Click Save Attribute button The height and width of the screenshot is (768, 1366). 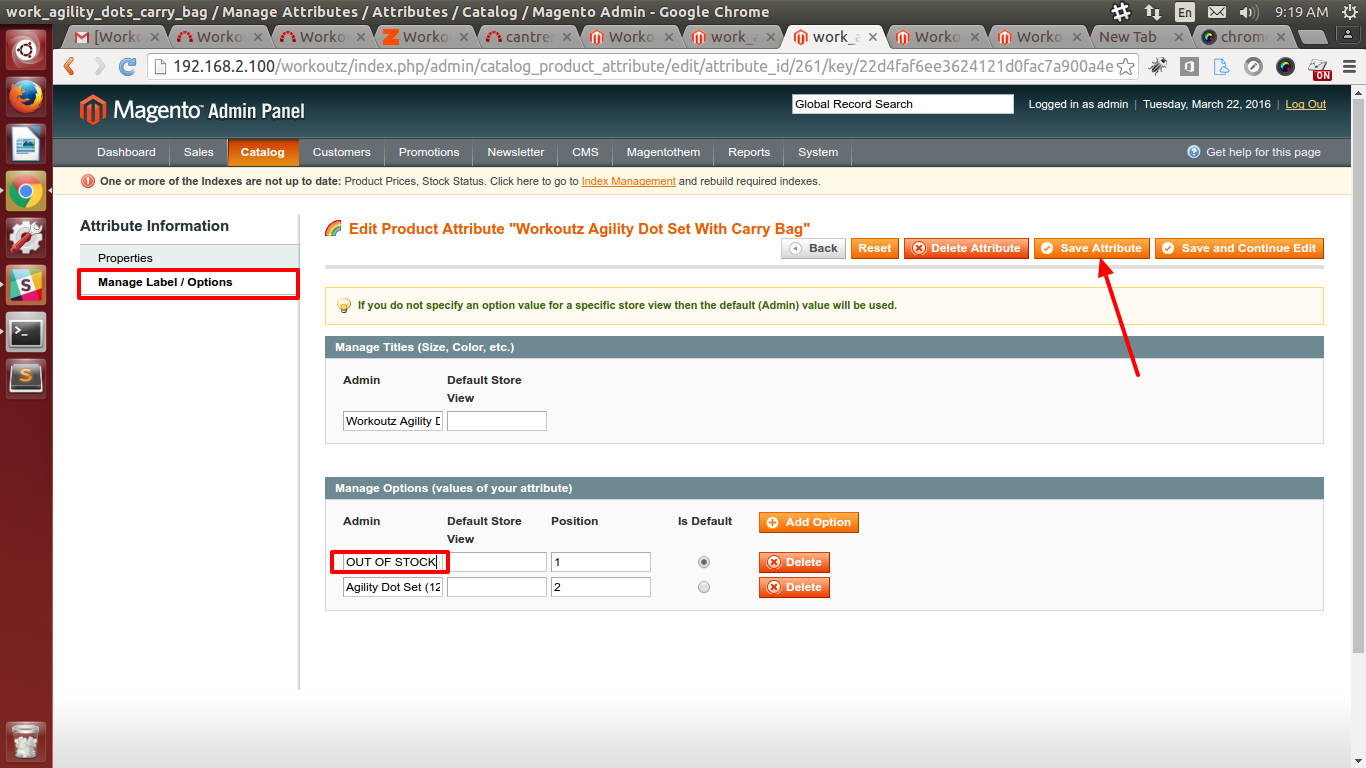pos(1091,248)
